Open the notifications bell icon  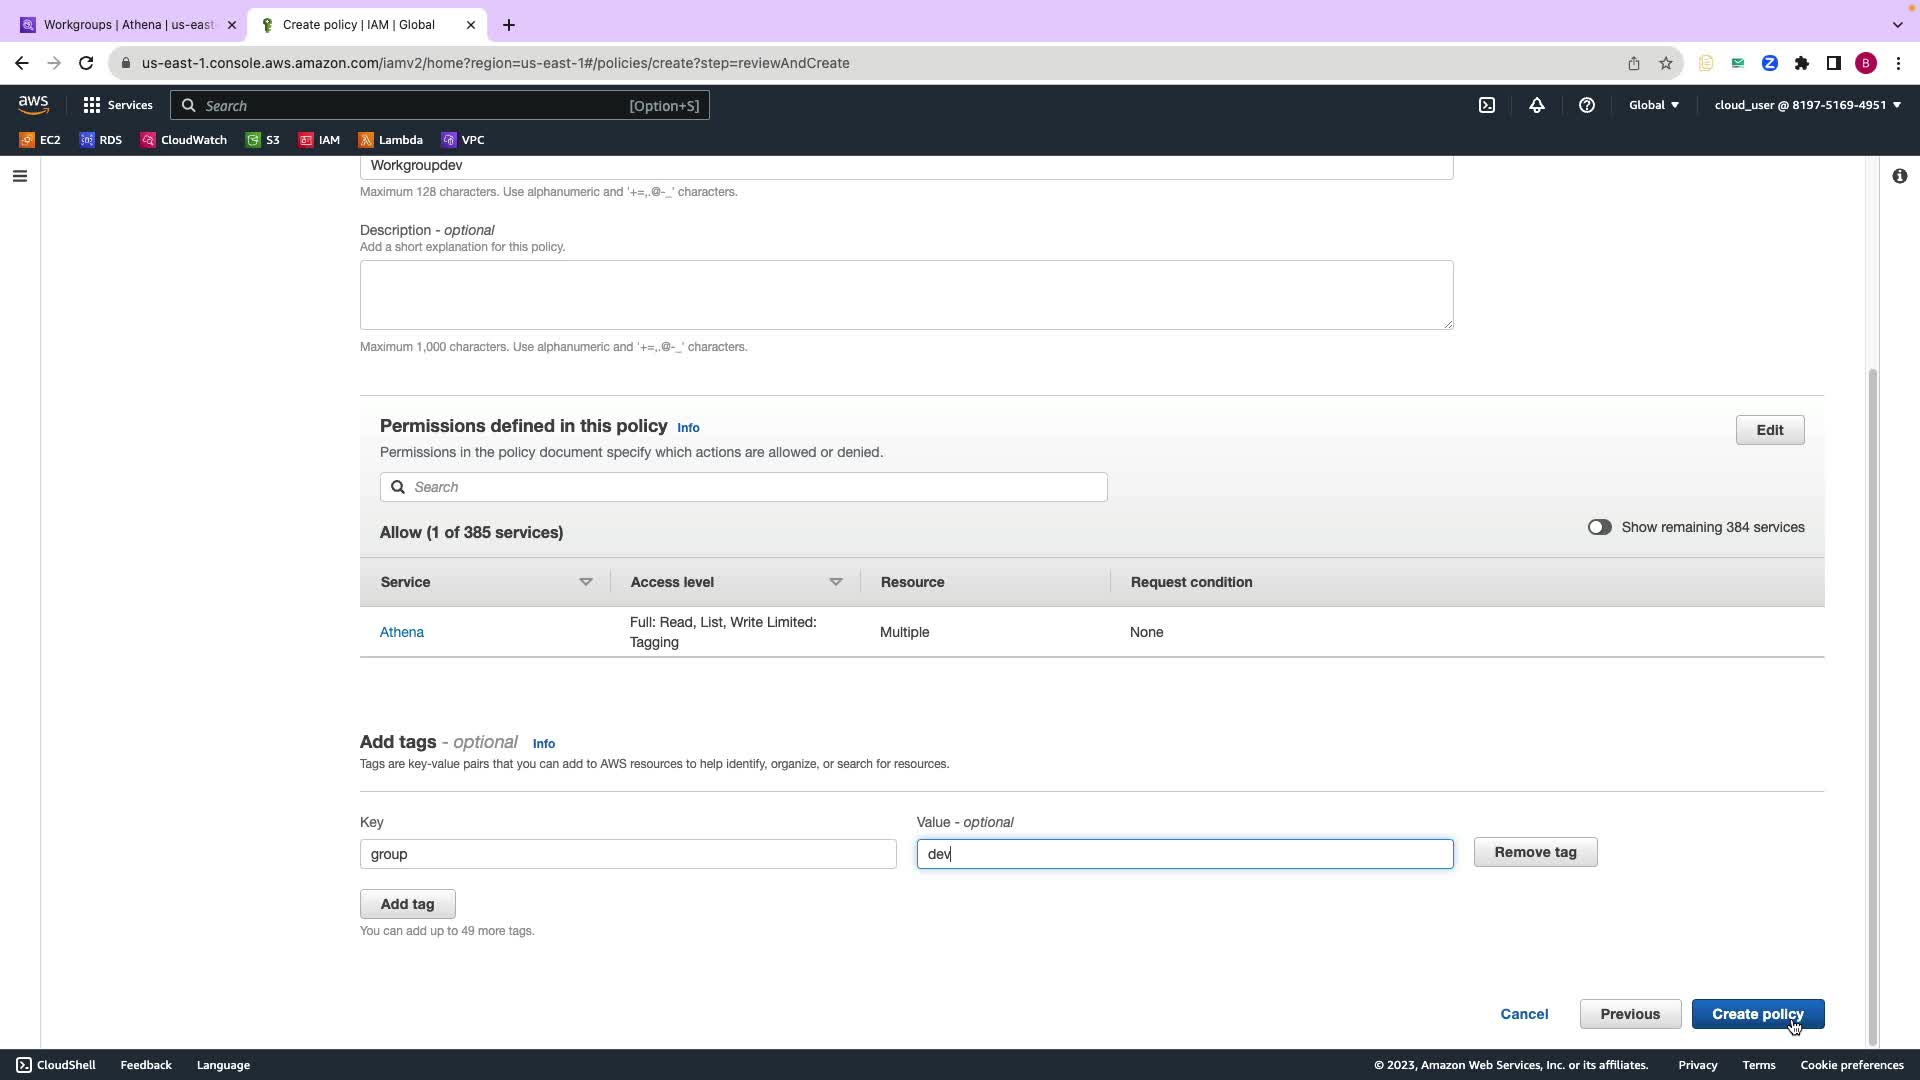(1537, 105)
